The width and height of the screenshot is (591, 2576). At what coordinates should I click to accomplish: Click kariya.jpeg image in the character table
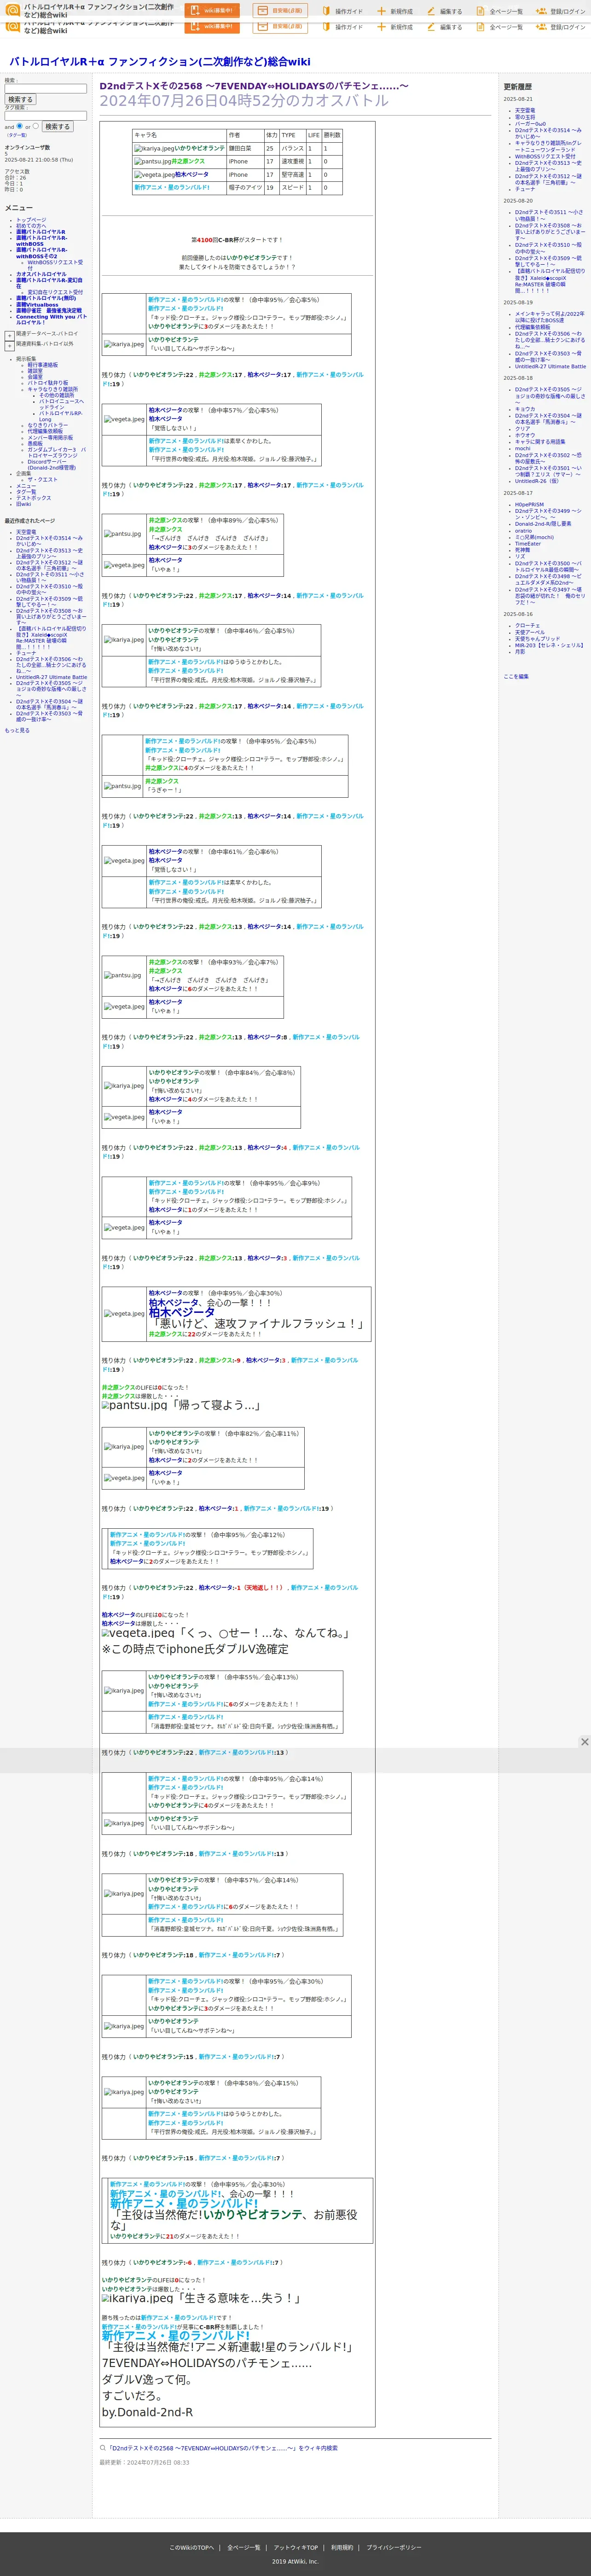[155, 148]
